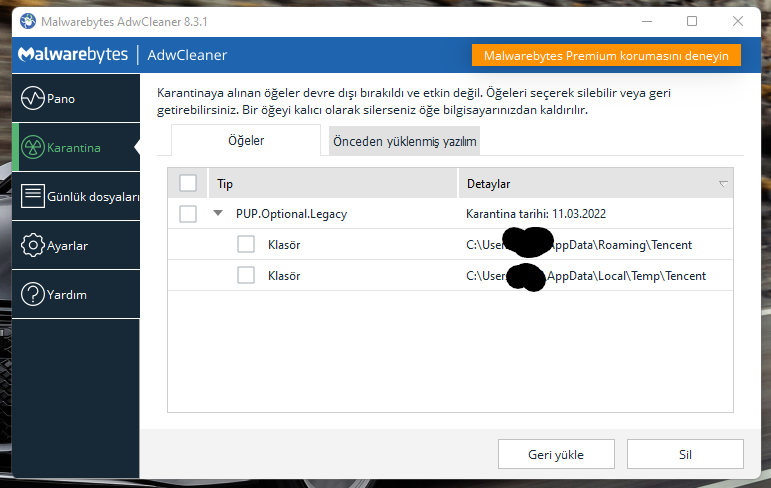Click the Ayarlar gear icon
771x488 pixels.
[x=33, y=245]
